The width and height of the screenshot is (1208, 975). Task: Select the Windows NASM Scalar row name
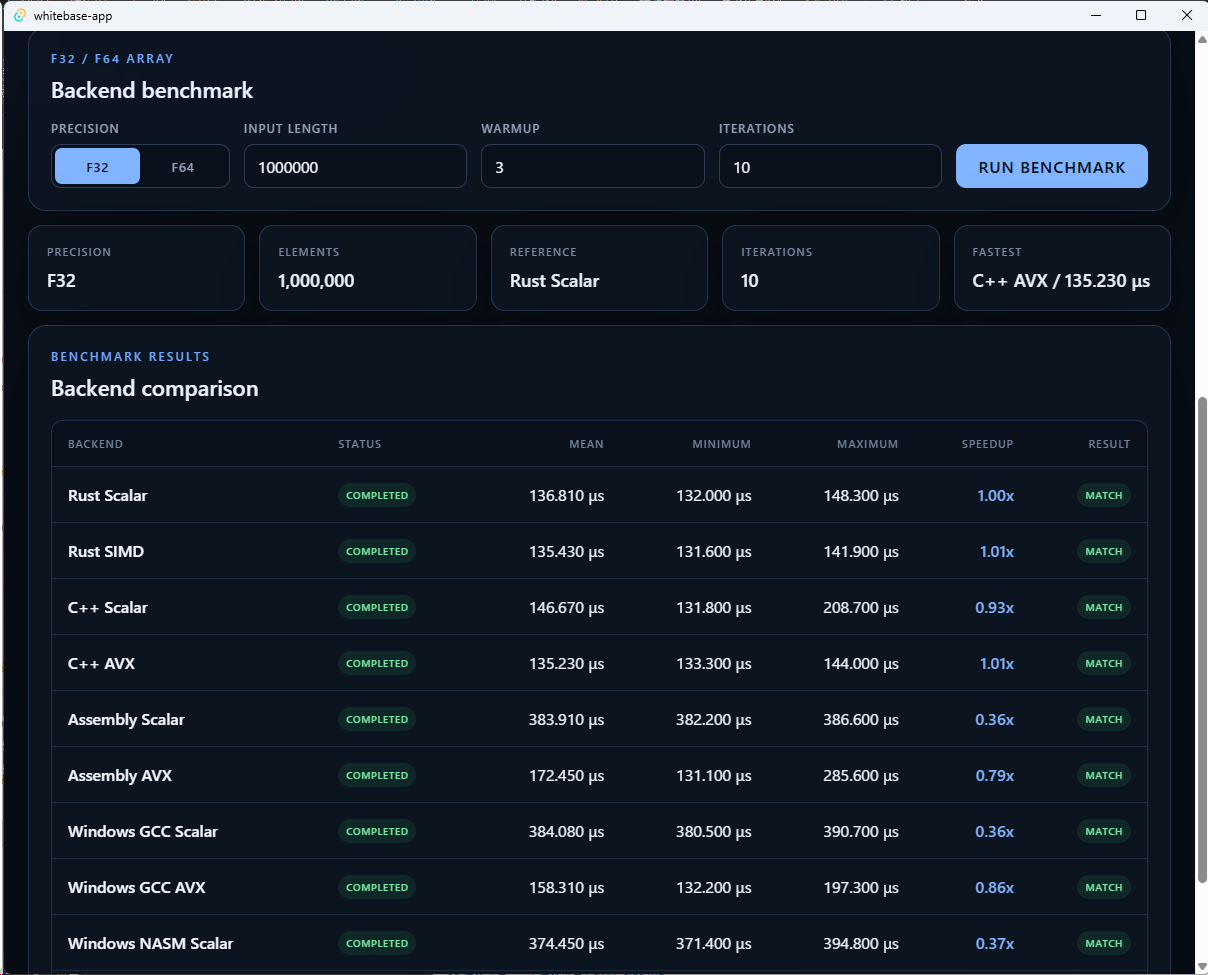click(x=151, y=943)
